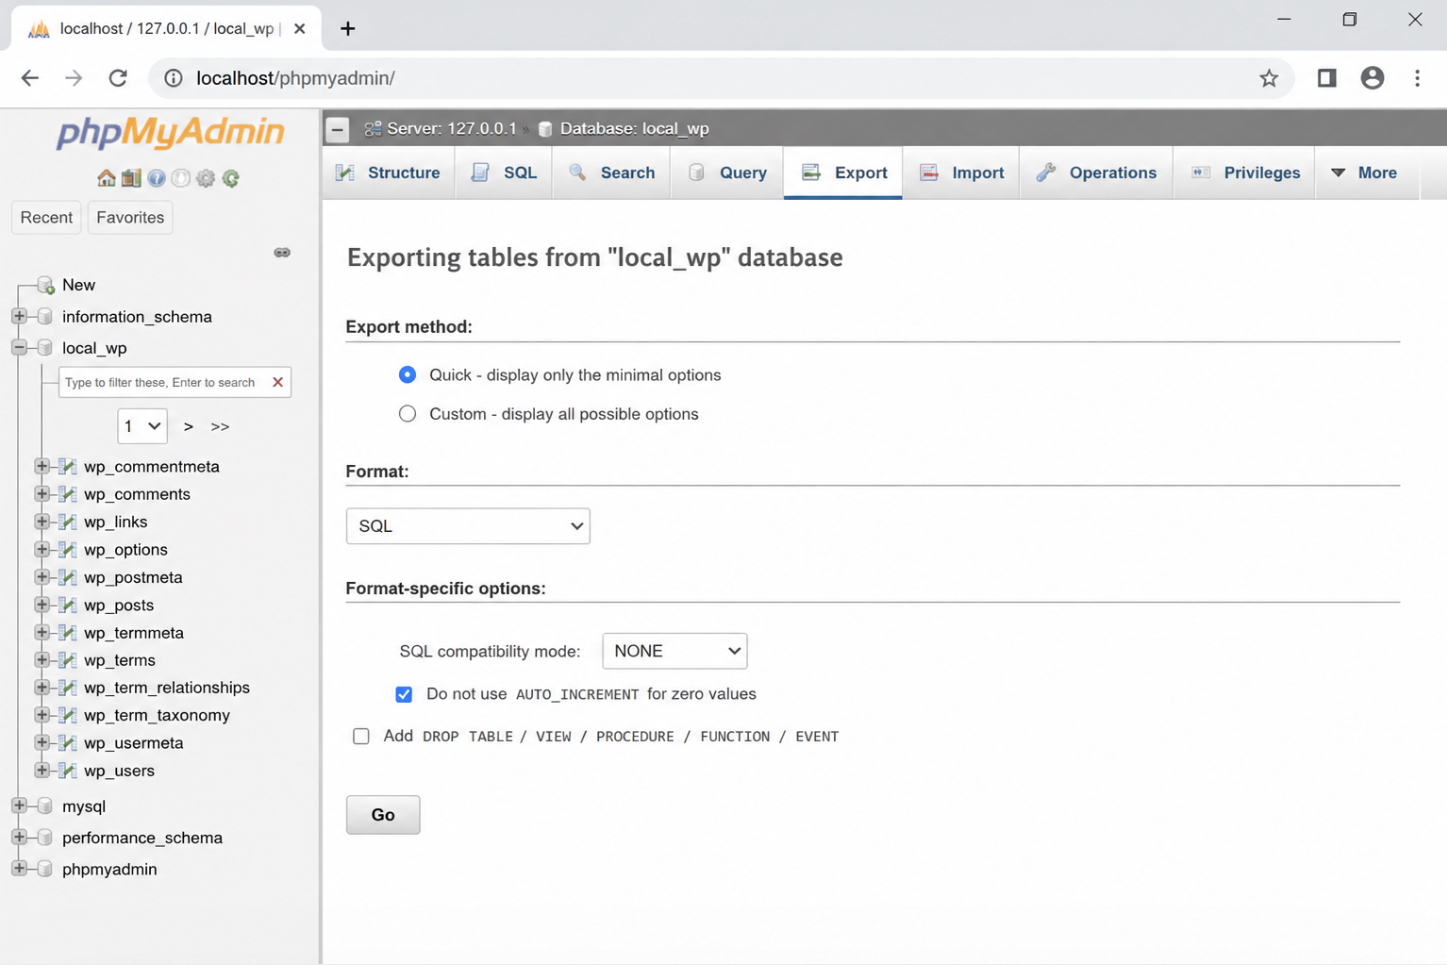The height and width of the screenshot is (965, 1447).
Task: Open SQL compatibility mode dropdown
Action: pos(675,651)
